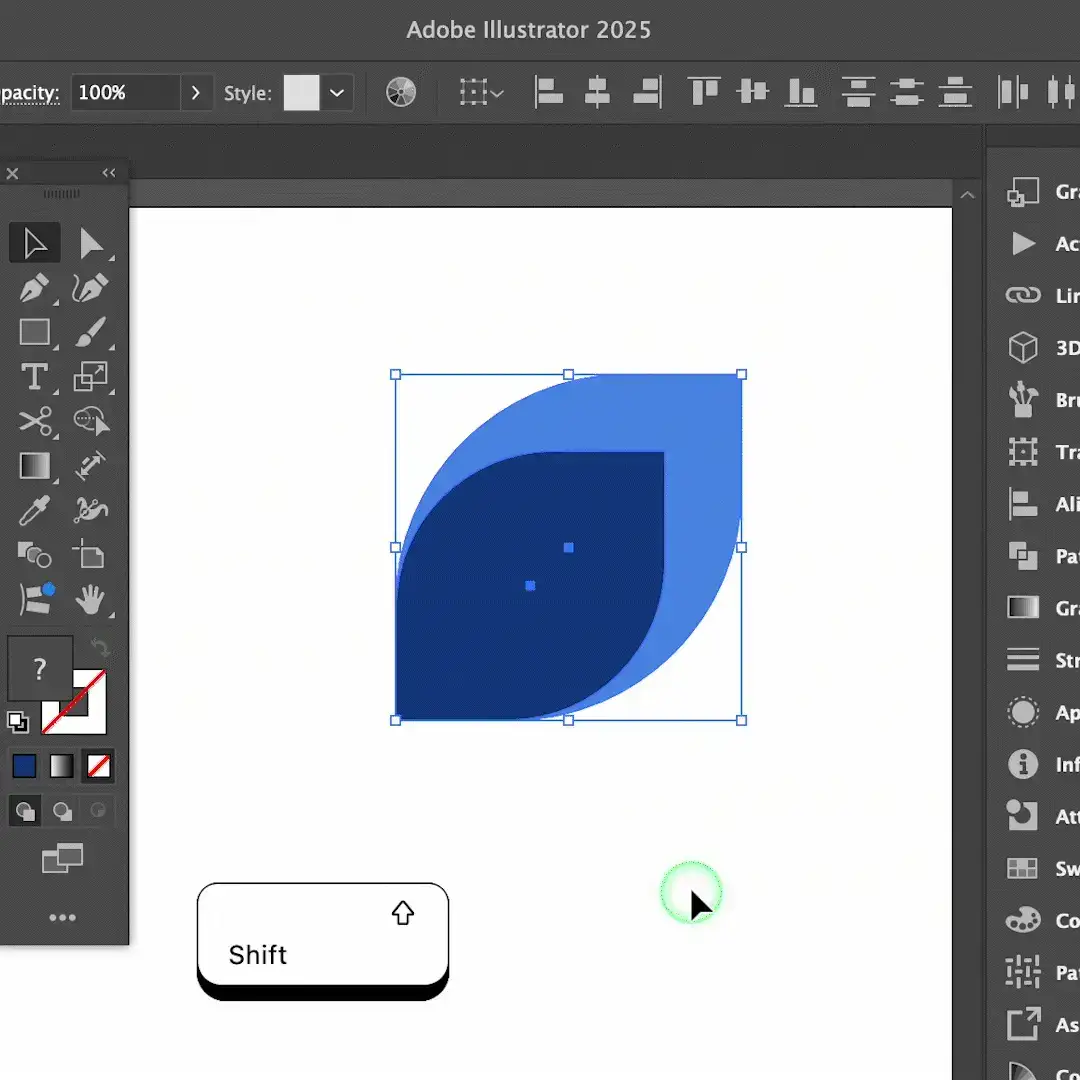Open the Eyedropper tool
Viewport: 1080px width, 1080px height.
click(x=34, y=510)
